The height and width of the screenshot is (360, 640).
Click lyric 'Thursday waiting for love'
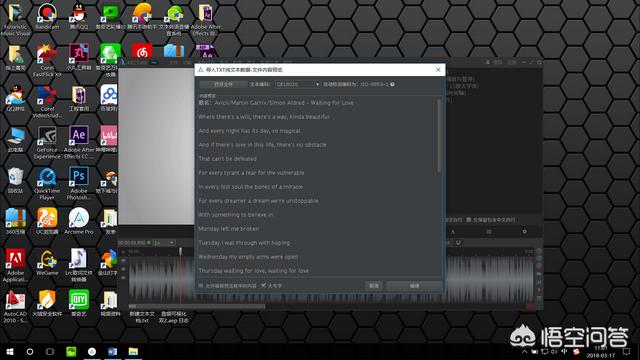pyautogui.click(x=253, y=271)
